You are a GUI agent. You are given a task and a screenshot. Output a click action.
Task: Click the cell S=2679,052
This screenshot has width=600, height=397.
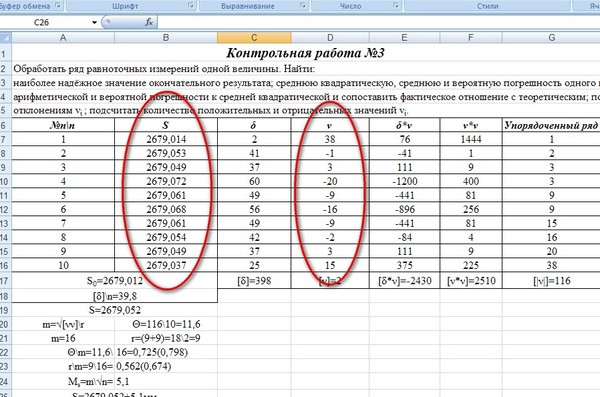click(115, 310)
